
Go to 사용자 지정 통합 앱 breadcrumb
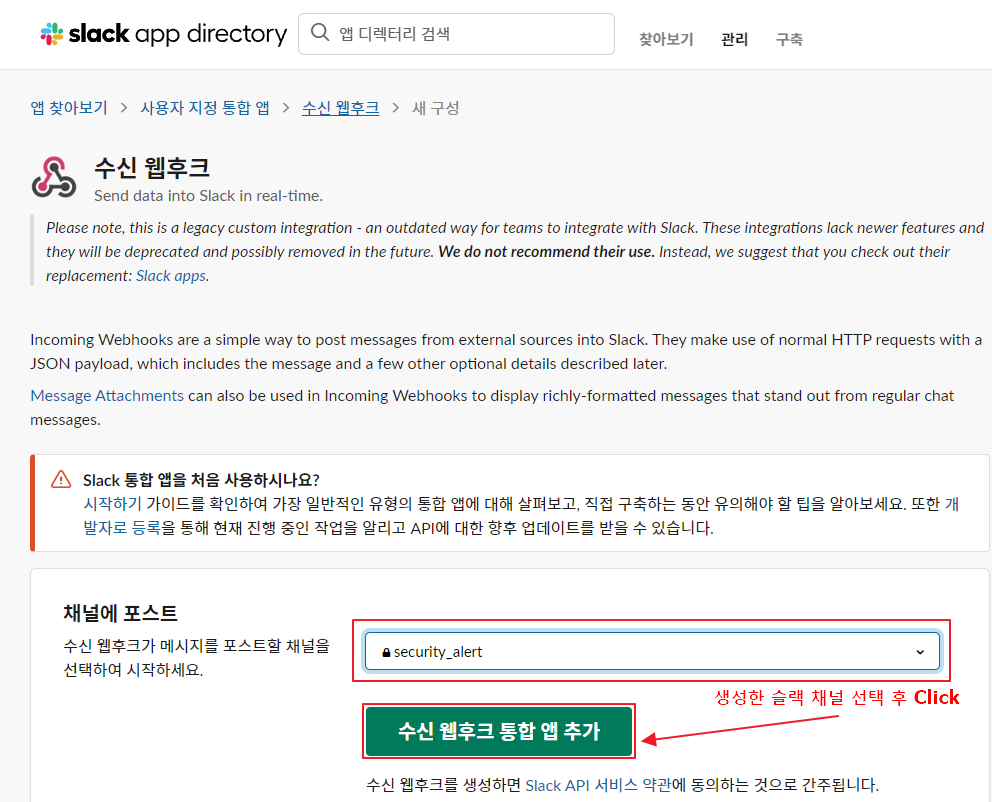[x=205, y=108]
